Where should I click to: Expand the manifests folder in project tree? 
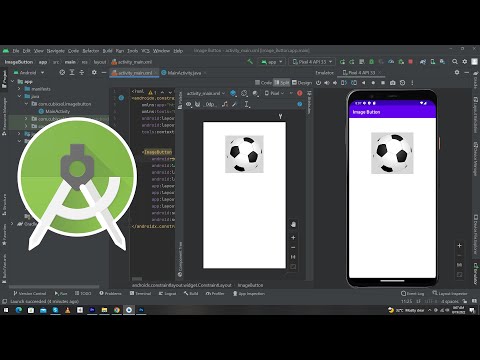click(x=19, y=89)
